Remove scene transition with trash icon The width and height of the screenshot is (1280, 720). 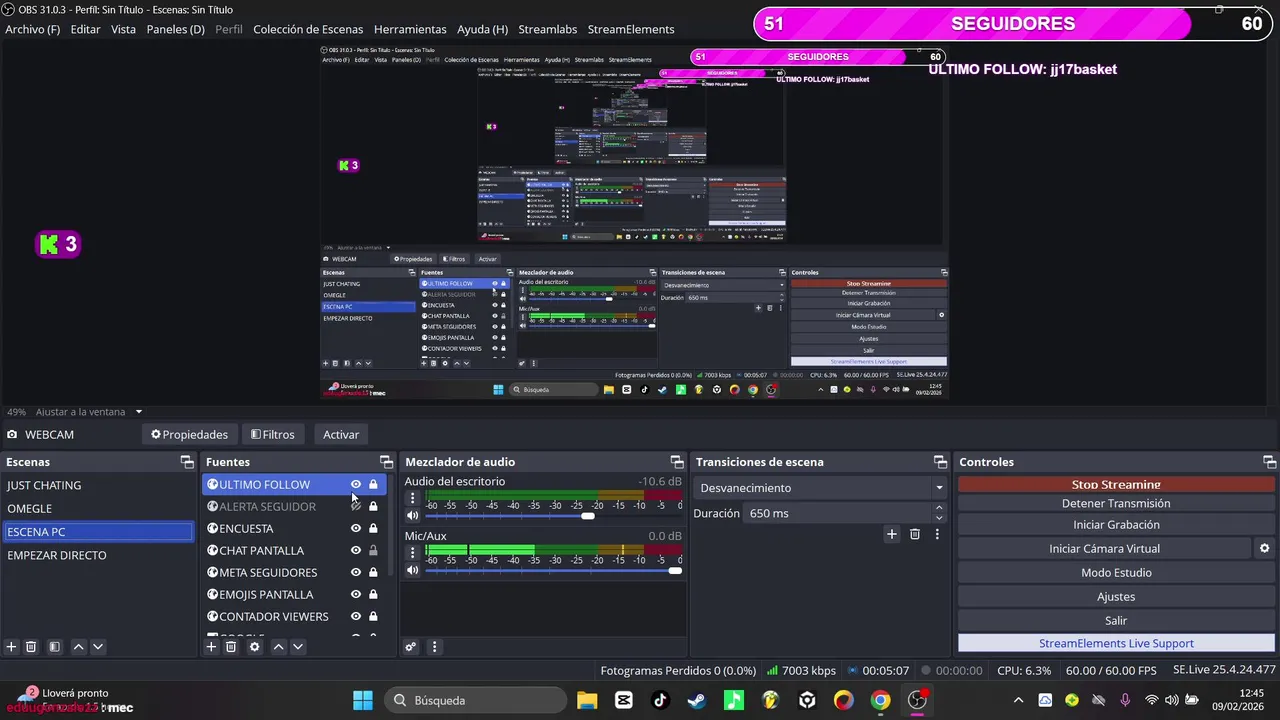point(915,534)
